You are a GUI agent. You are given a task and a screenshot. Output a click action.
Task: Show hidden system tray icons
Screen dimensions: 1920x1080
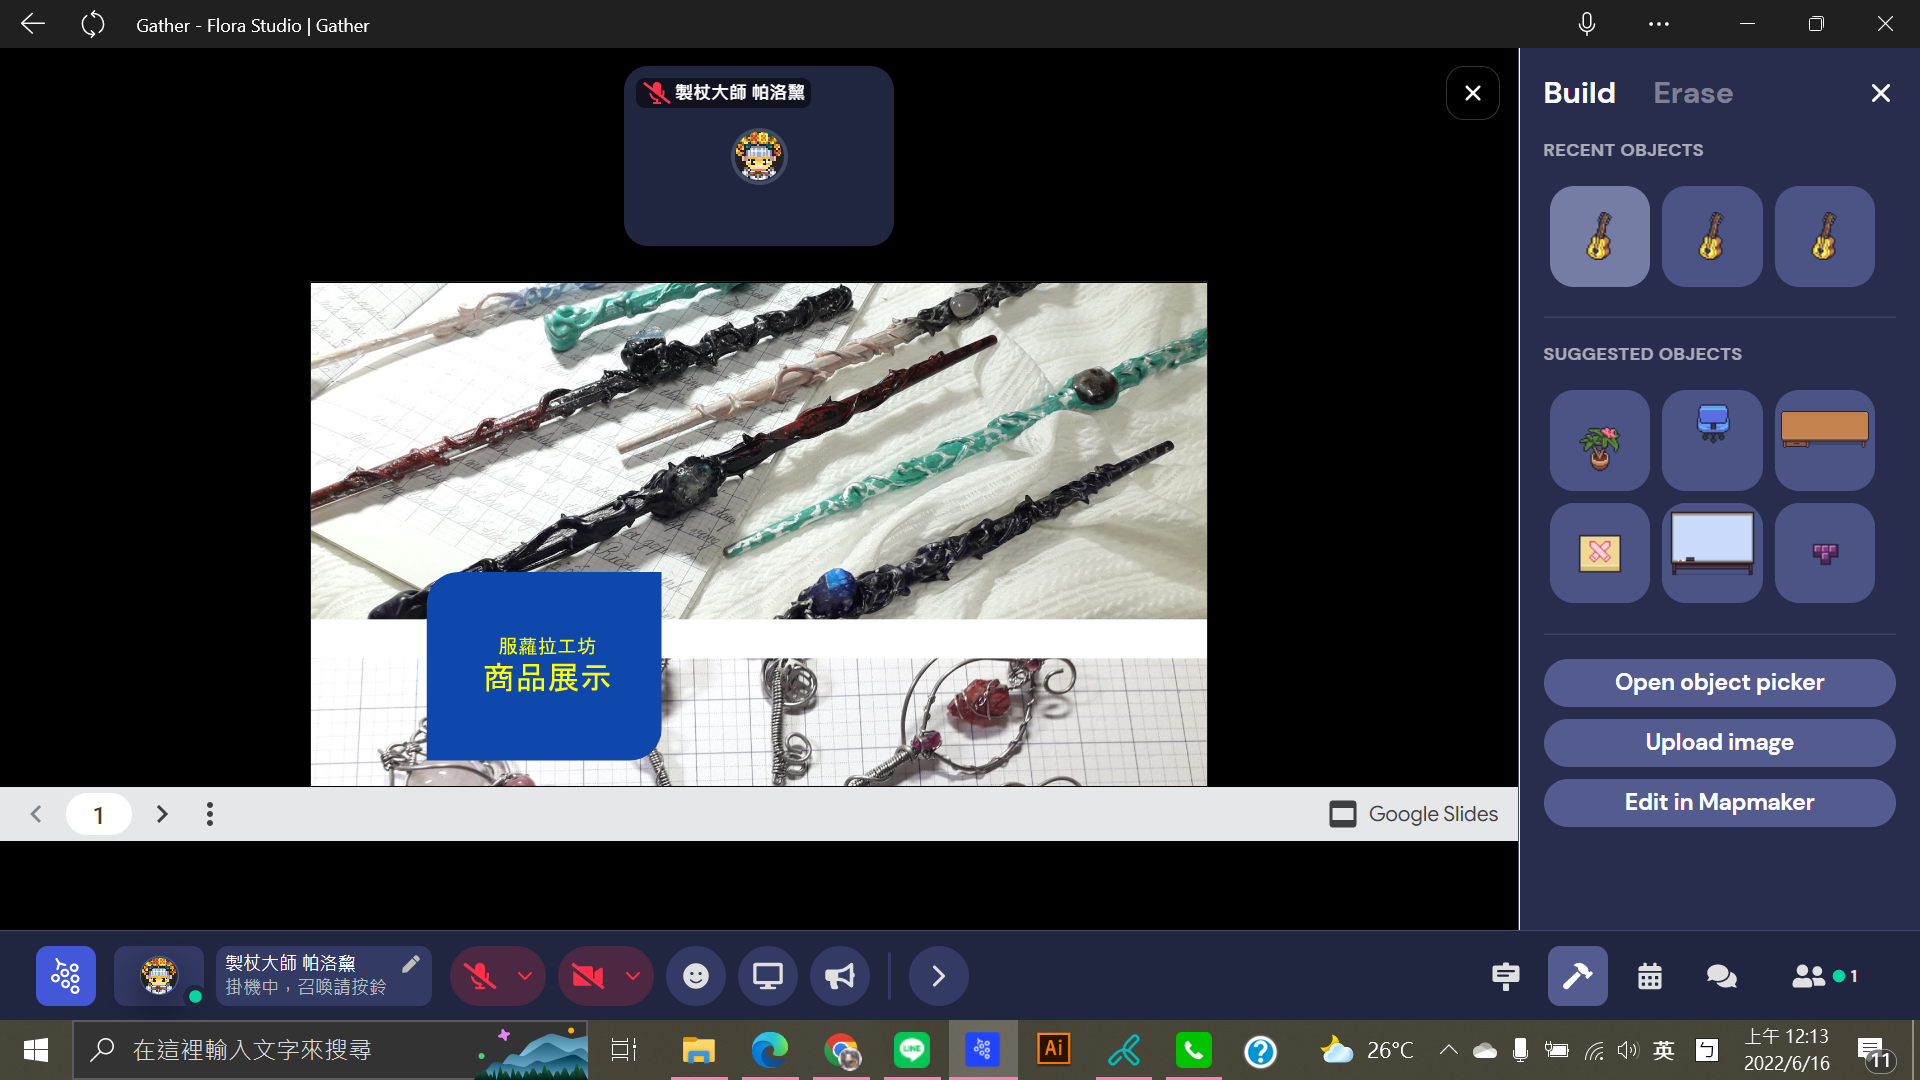[x=1448, y=1050]
